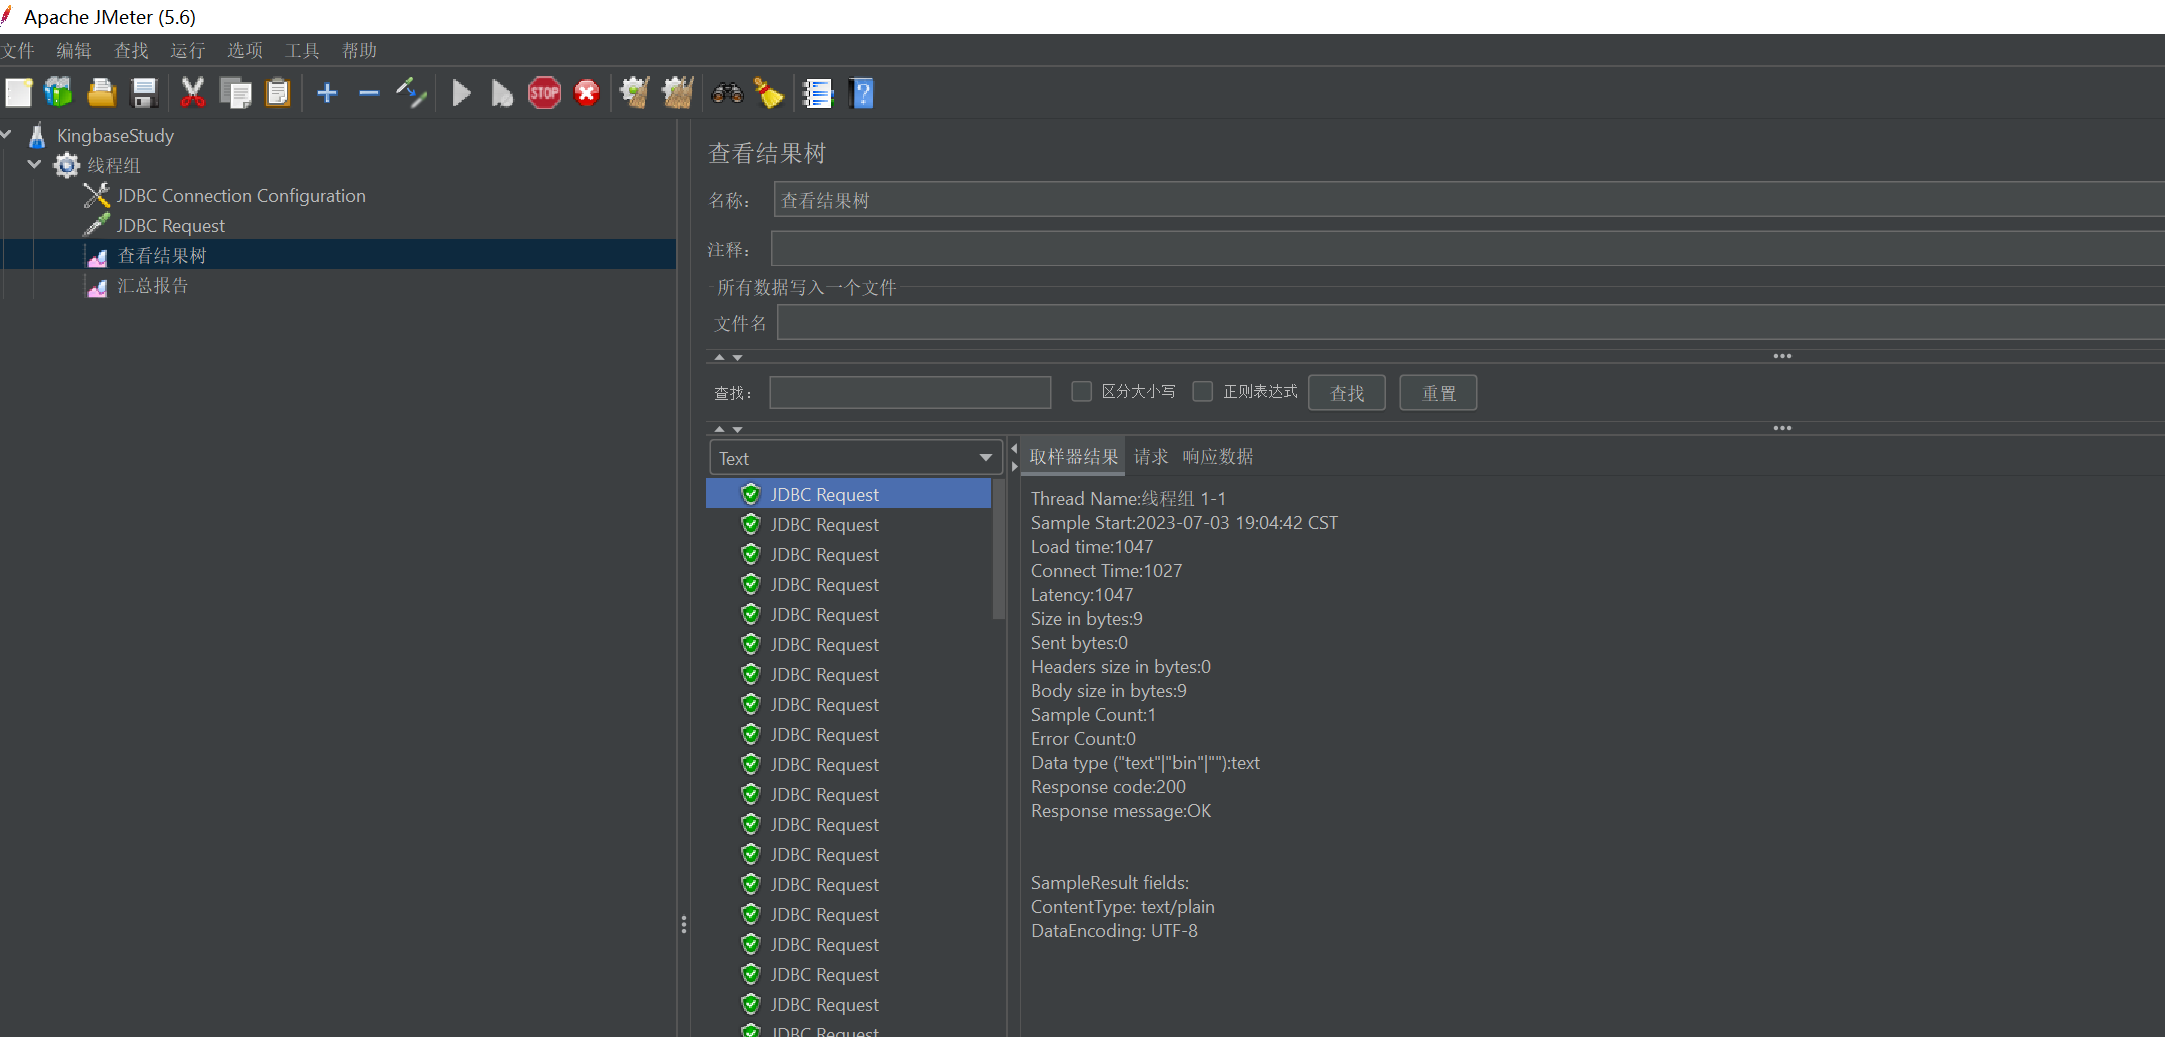Click the collapse arrows above 查找 row

(728, 357)
